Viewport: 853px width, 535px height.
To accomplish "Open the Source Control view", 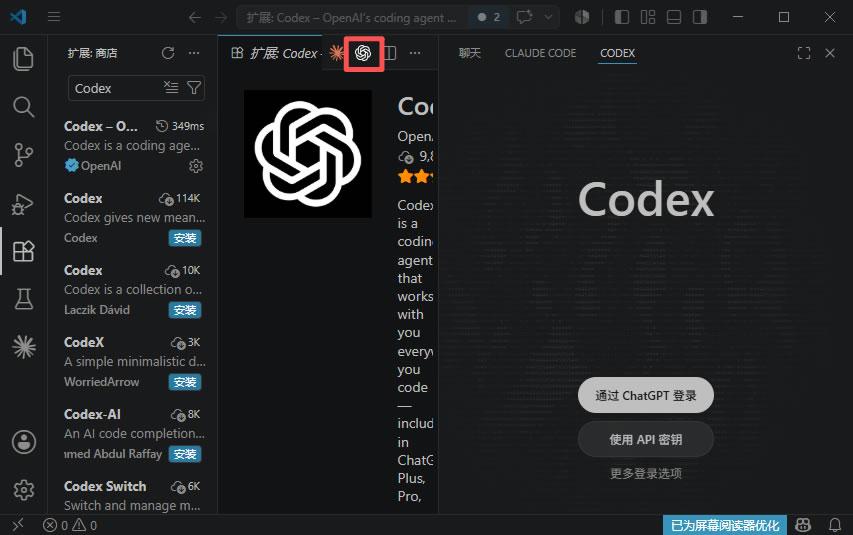I will pos(23,155).
